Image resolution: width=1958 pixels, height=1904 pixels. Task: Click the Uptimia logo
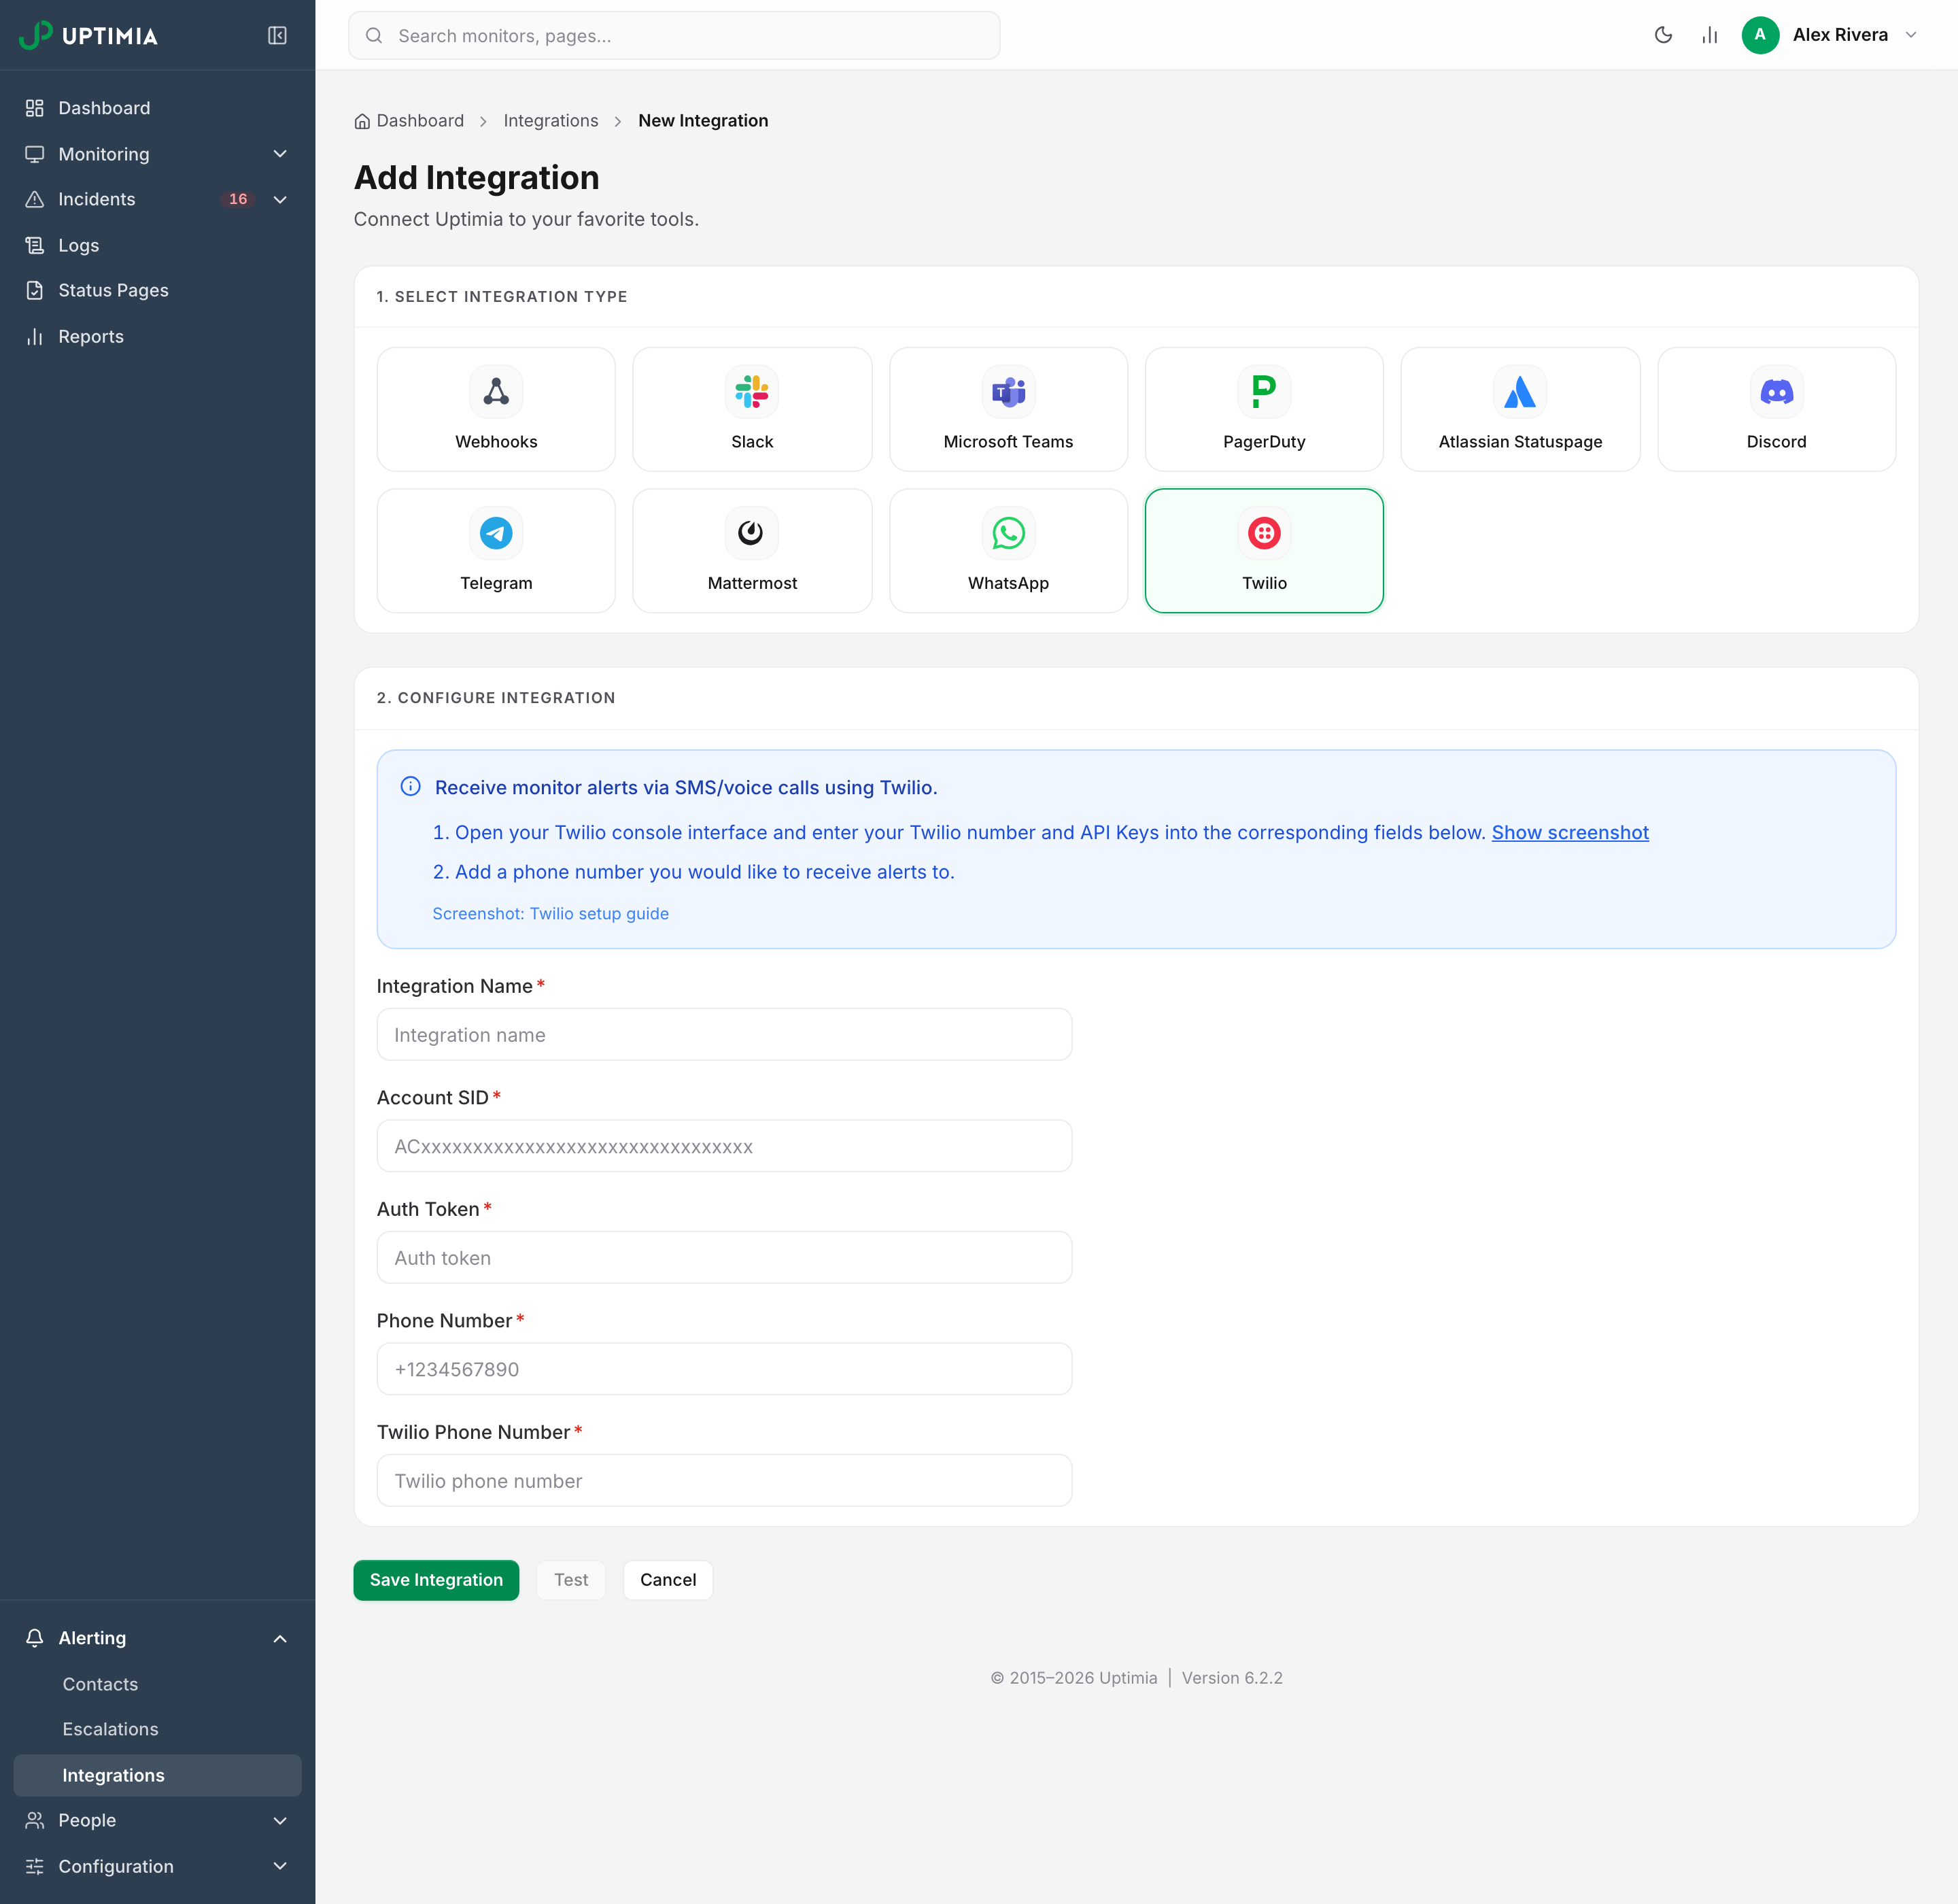click(89, 35)
